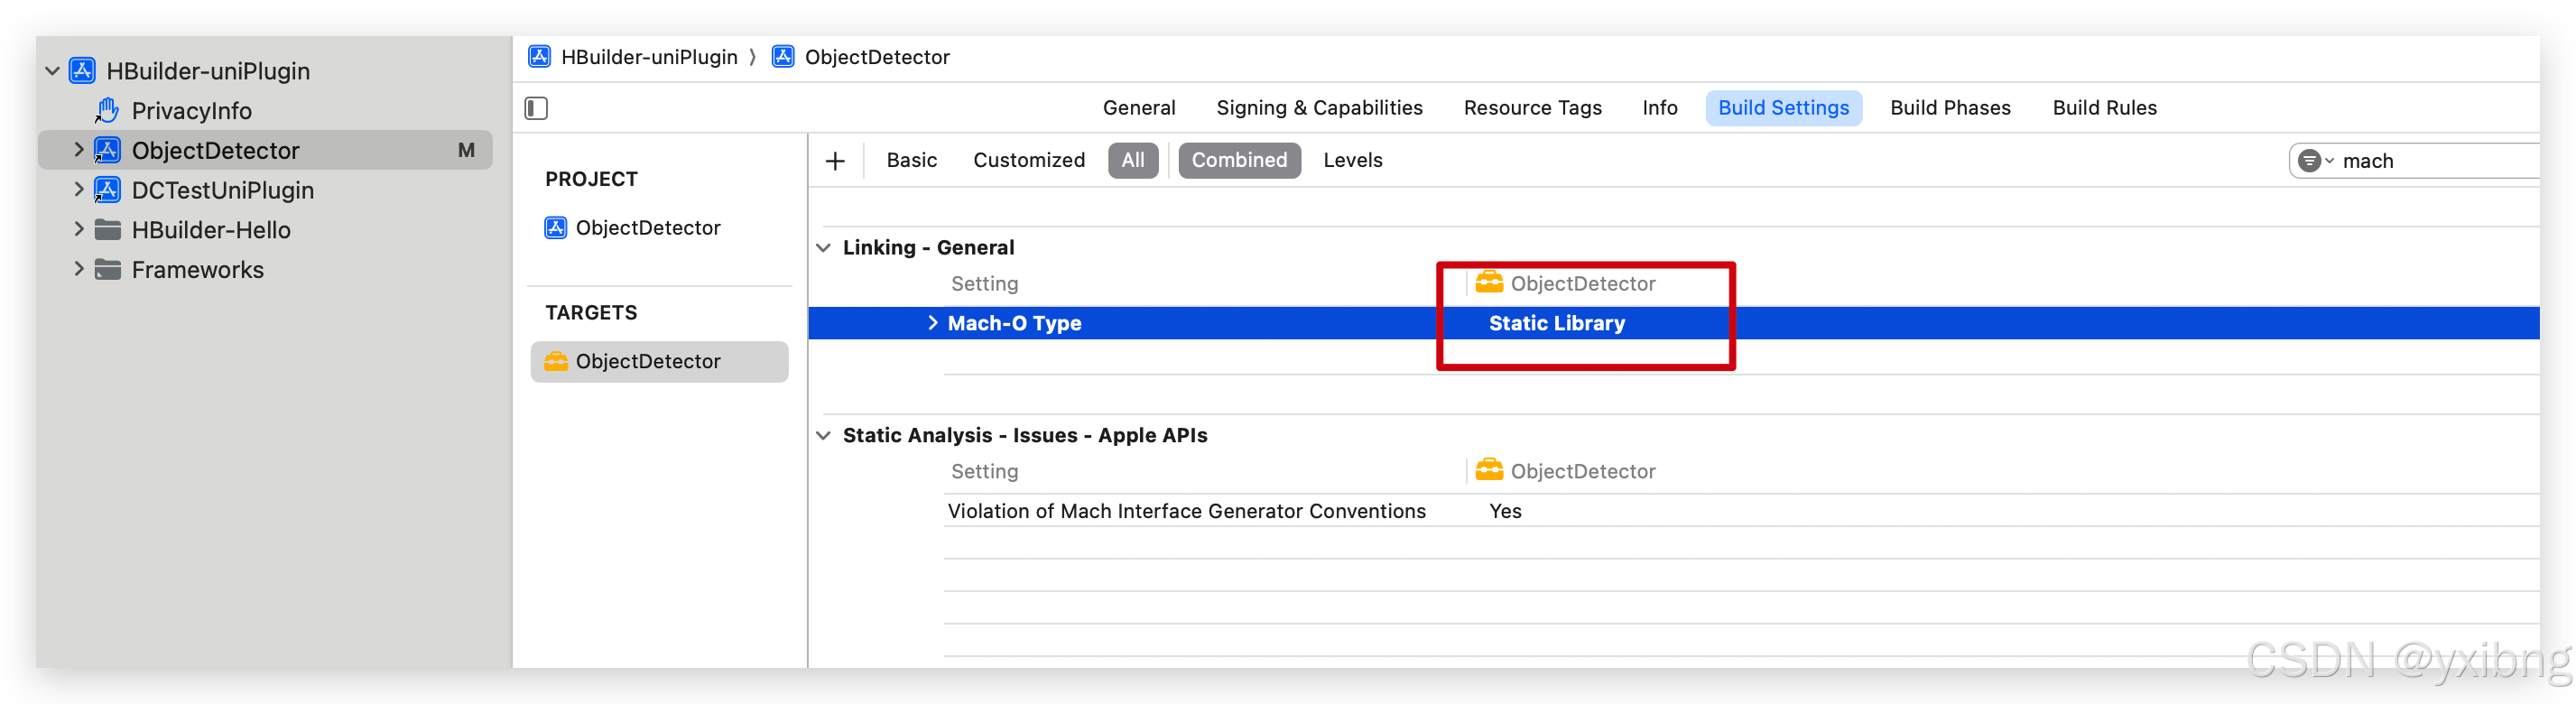Click the ObjectDetector project icon in navigator
The width and height of the screenshot is (2576, 704).
(107, 150)
